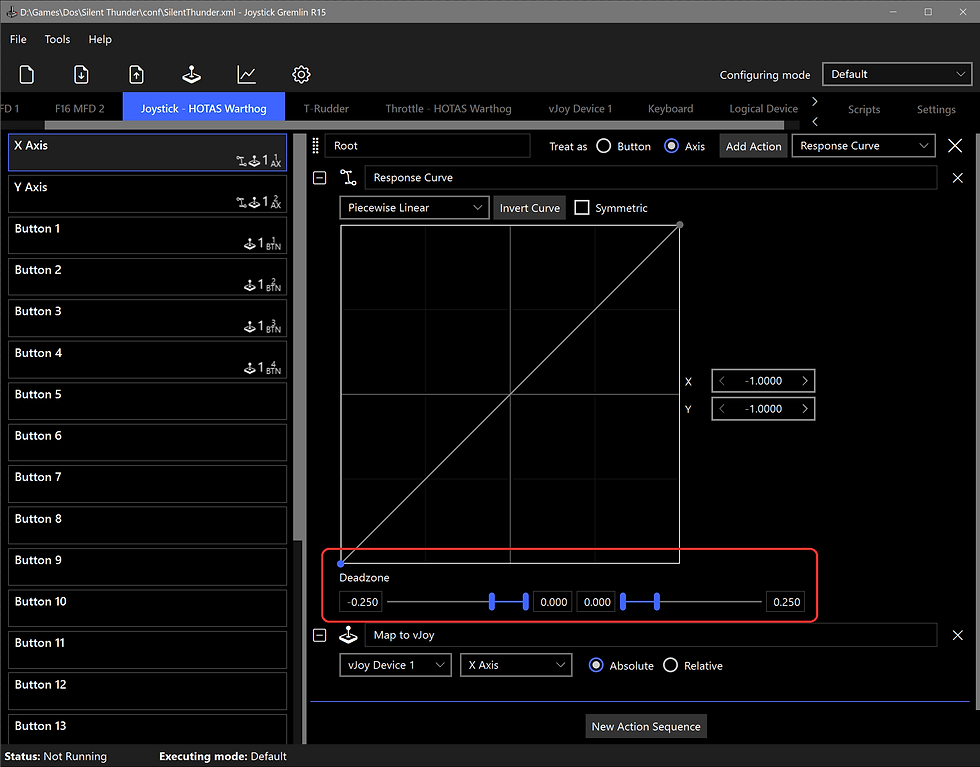
Task: Click the Response Curve title field
Action: (651, 178)
